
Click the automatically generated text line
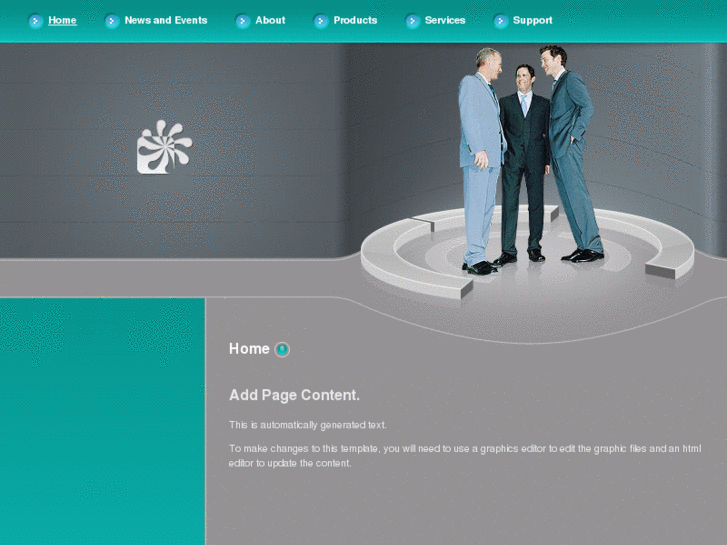[x=308, y=425]
